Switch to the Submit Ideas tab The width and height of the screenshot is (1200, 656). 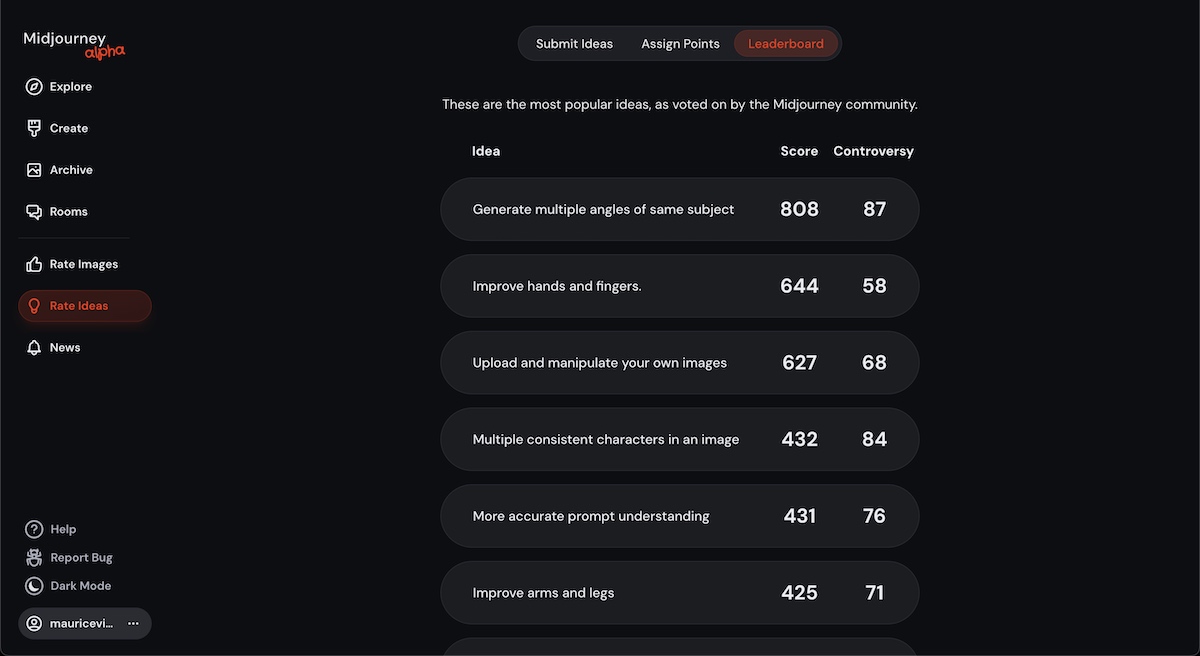[x=574, y=44]
